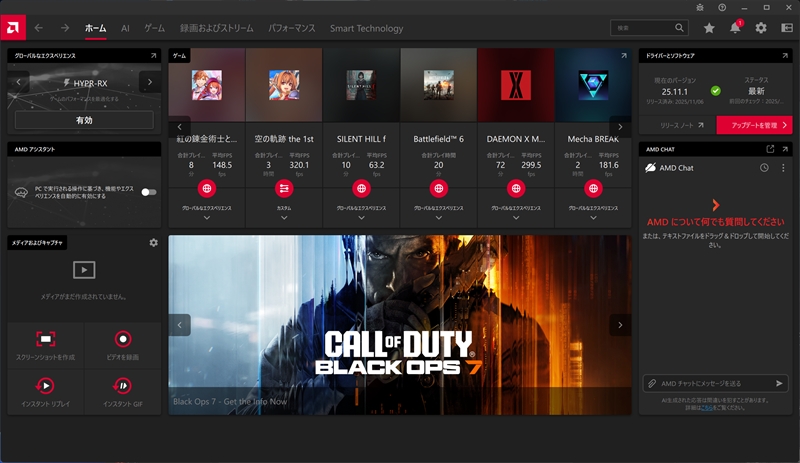Click the インスタント GIF icon
This screenshot has height=463, width=800.
(123, 385)
